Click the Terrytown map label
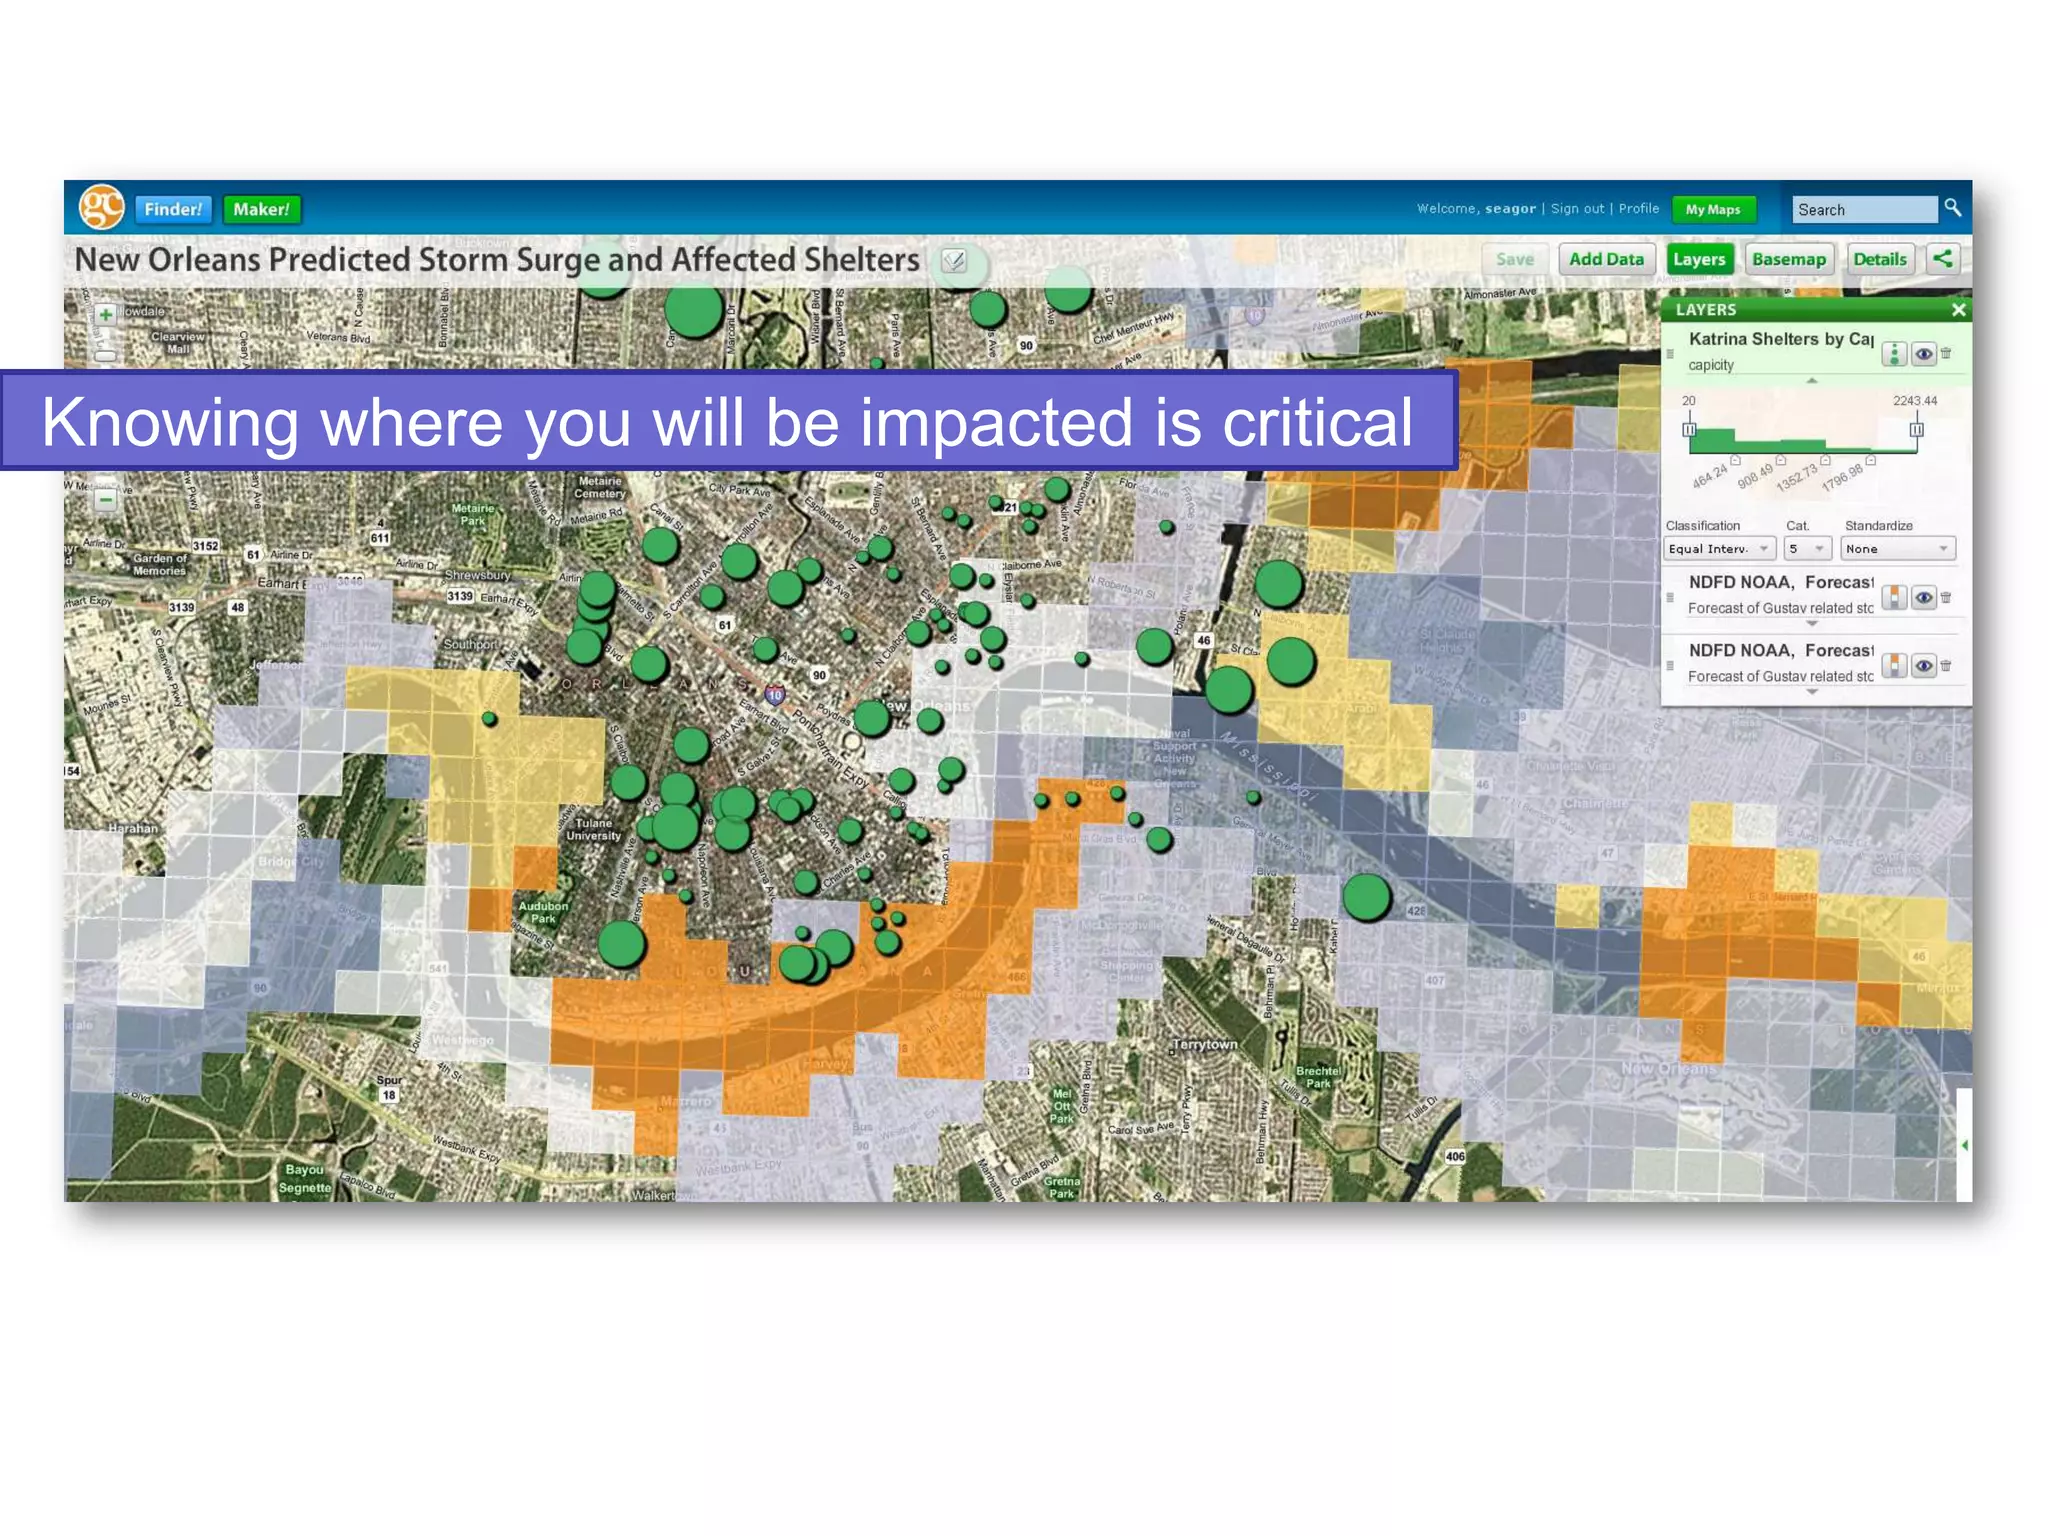The width and height of the screenshot is (2048, 1536). click(1205, 1044)
